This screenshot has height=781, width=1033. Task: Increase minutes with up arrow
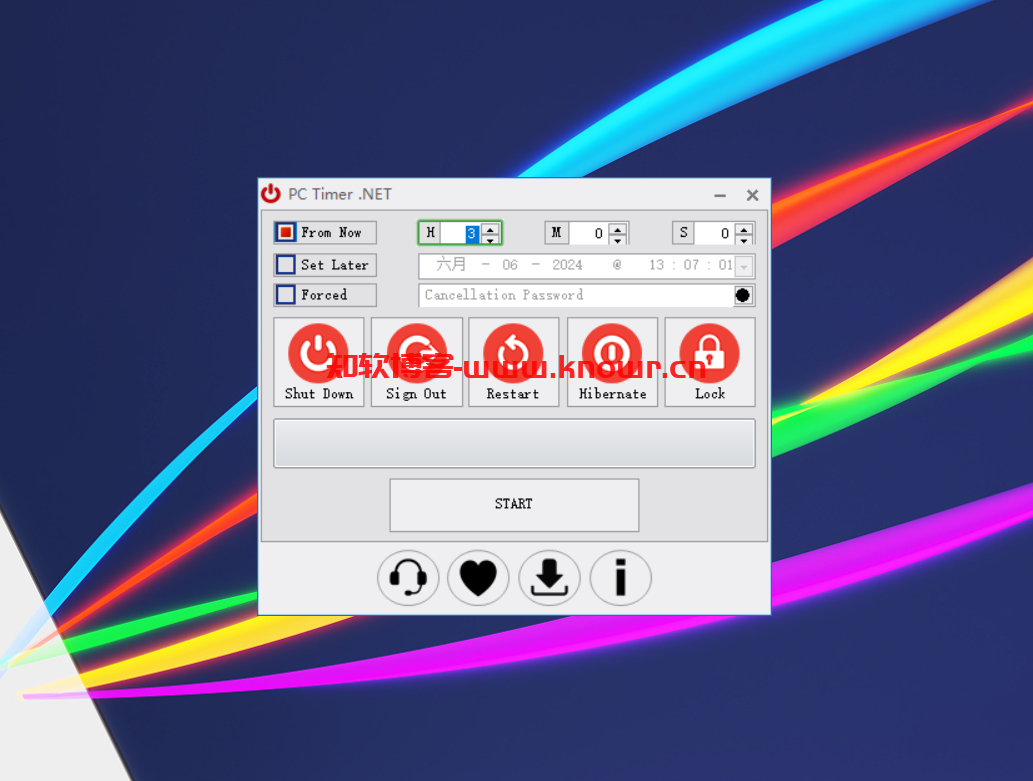pos(617,229)
